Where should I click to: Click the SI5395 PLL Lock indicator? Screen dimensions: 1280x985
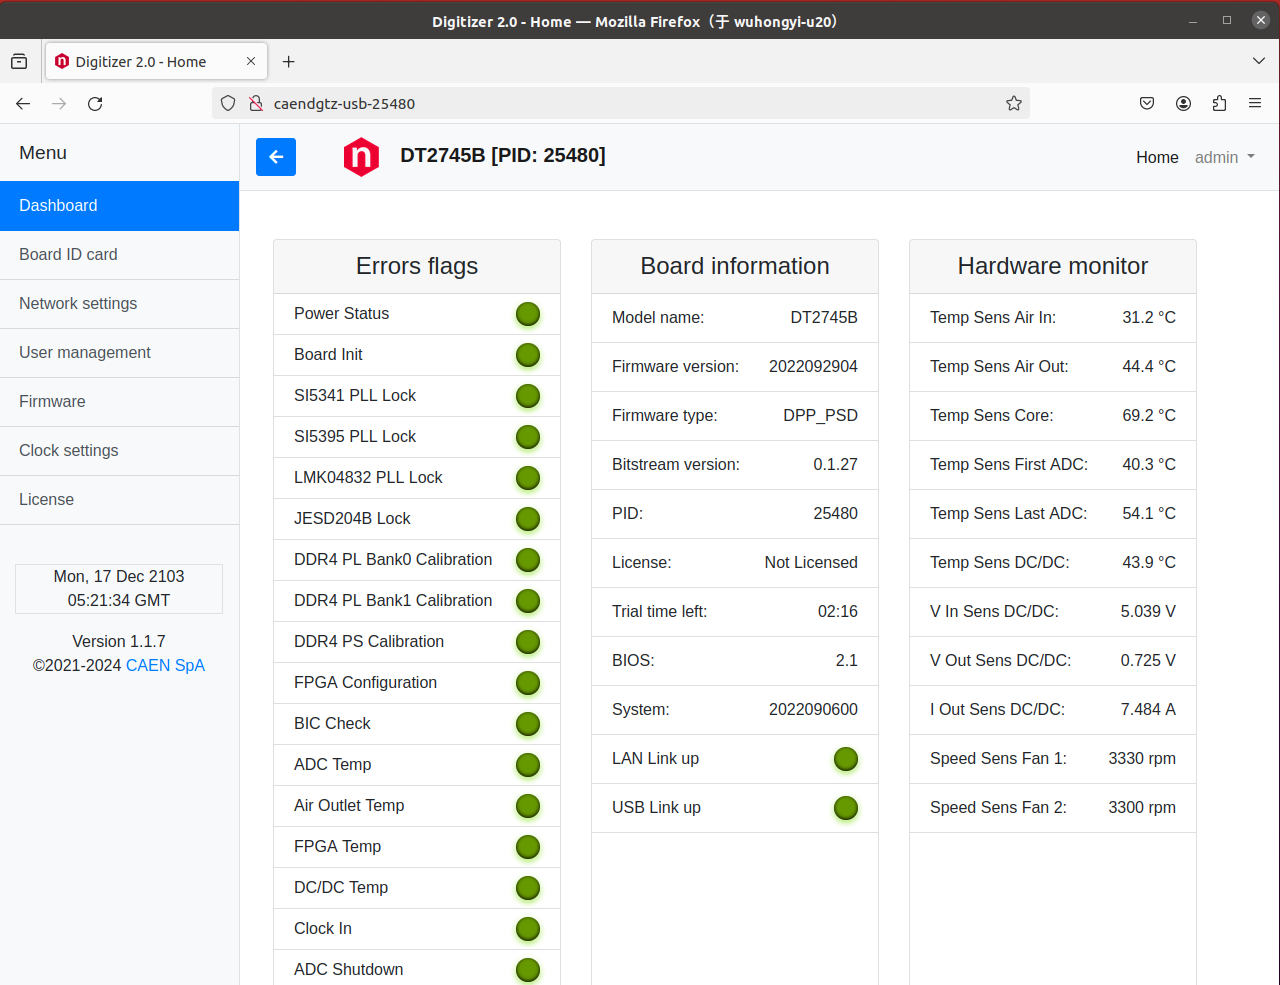tap(528, 437)
